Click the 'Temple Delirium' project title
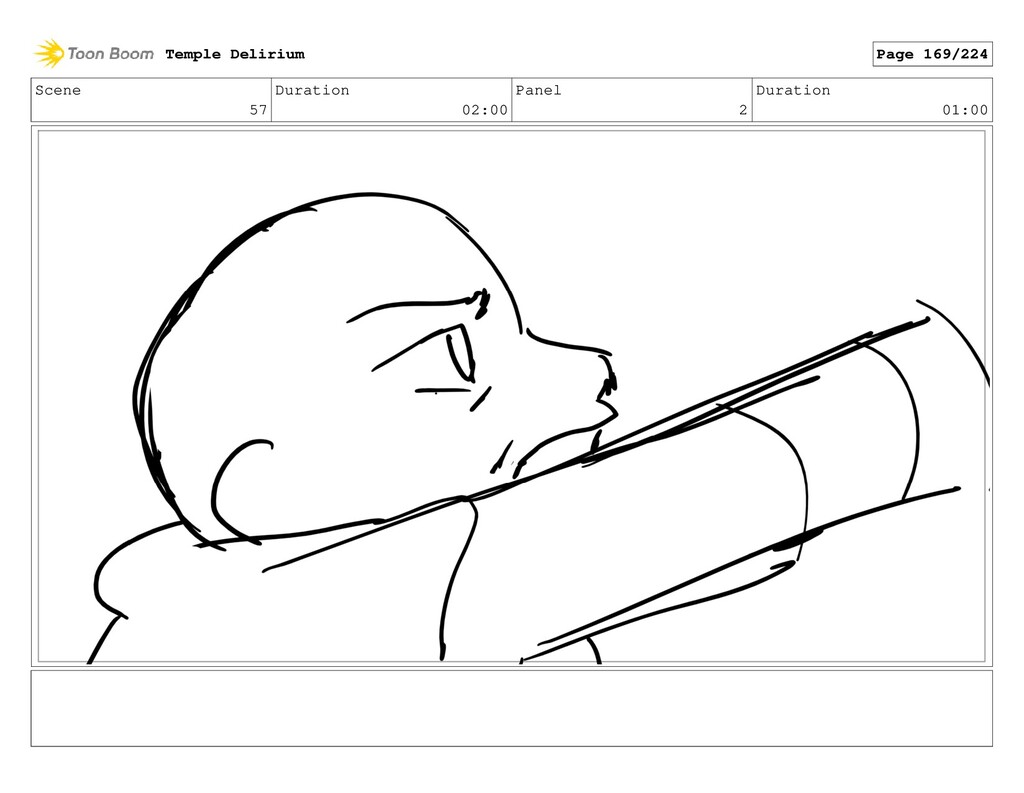Screen dimensions: 1024x793 tap(235, 54)
